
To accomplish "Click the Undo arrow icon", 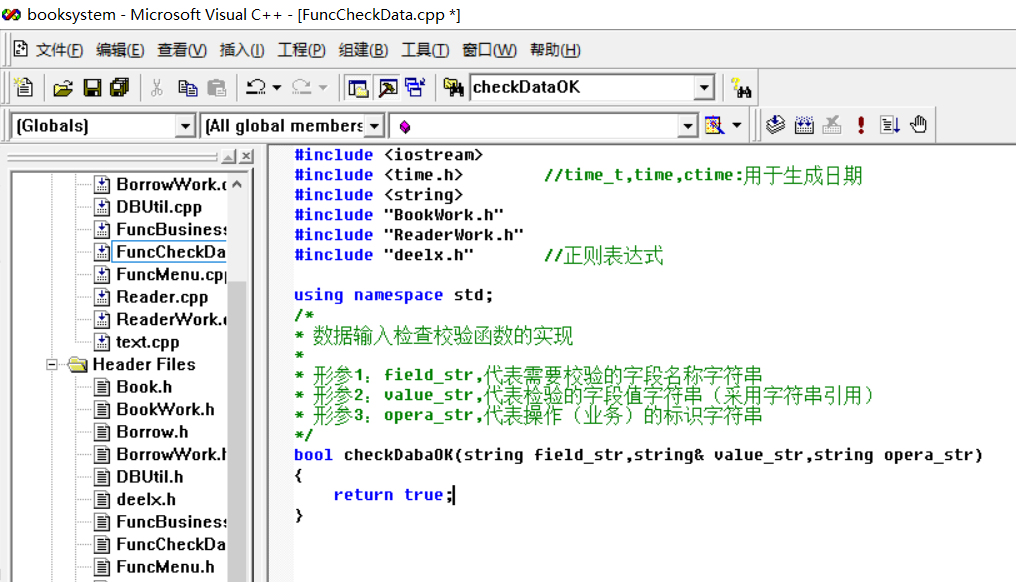I will coord(256,87).
